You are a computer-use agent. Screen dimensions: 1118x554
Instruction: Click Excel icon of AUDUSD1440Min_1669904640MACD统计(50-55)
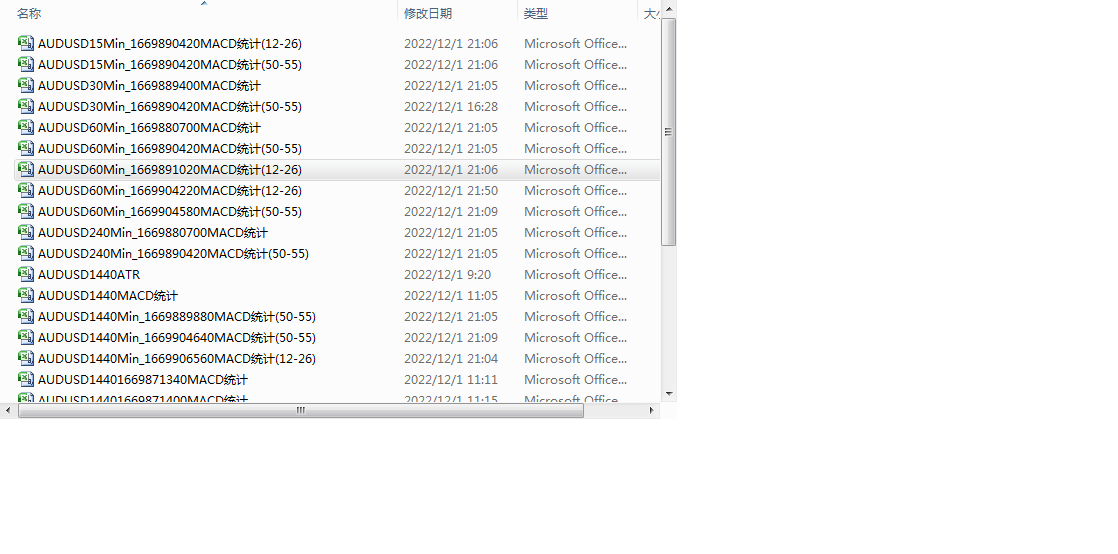[x=26, y=337]
